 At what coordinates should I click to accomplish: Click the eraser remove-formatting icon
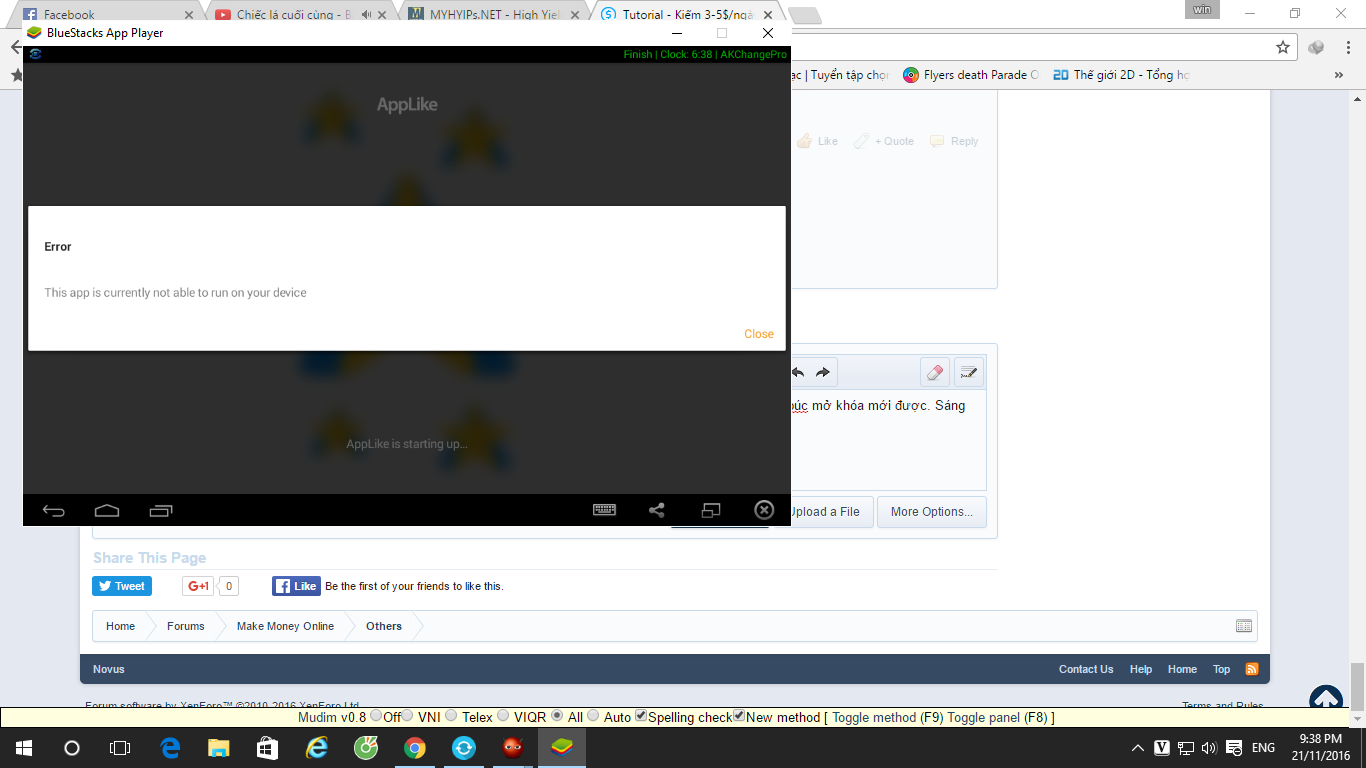[x=935, y=373]
